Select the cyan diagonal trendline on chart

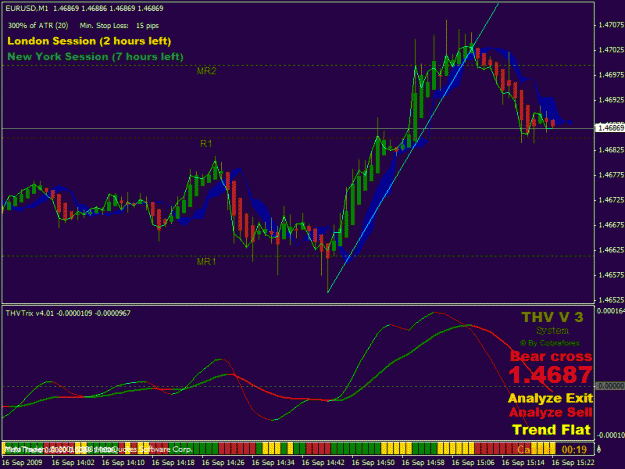coord(413,148)
